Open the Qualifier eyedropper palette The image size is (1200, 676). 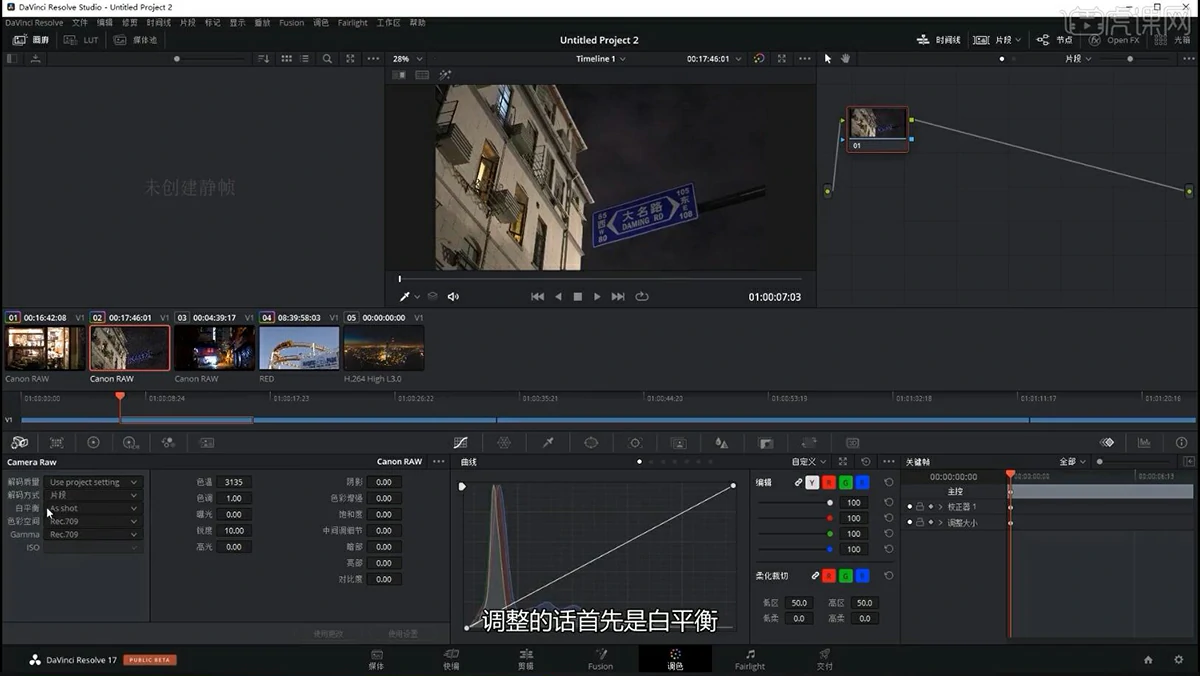(x=548, y=442)
